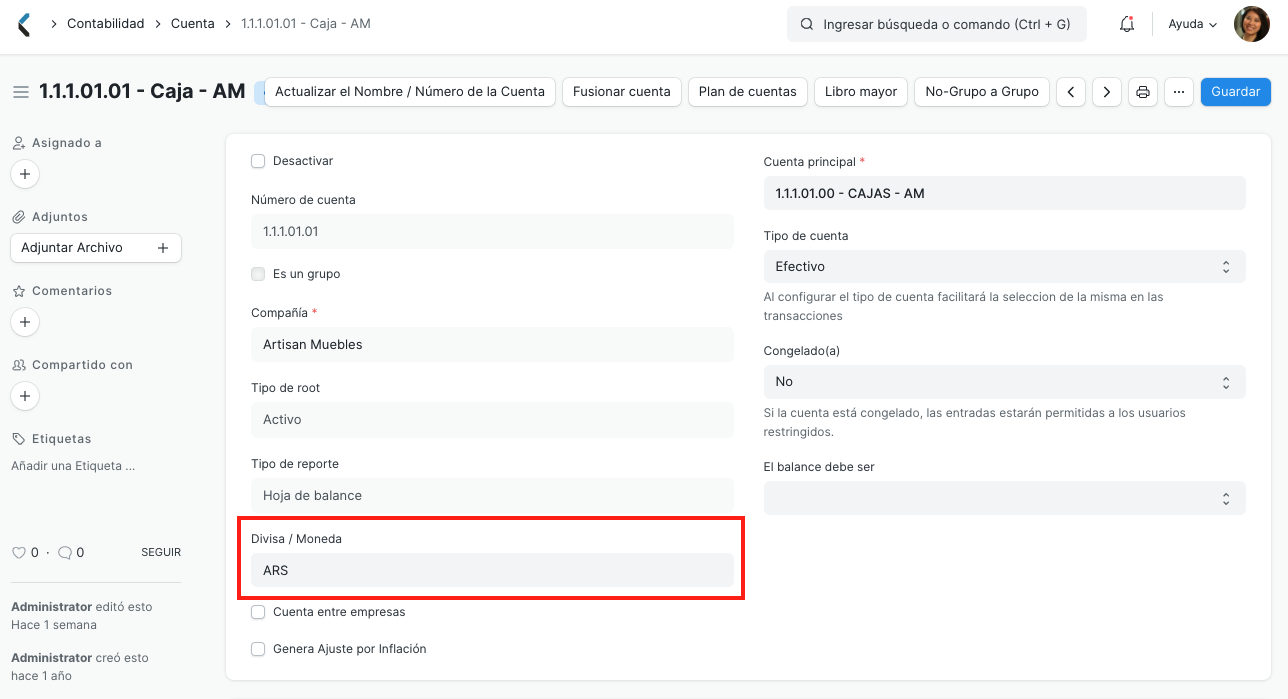1288x699 pixels.
Task: Share document with plus button
Action: click(25, 396)
